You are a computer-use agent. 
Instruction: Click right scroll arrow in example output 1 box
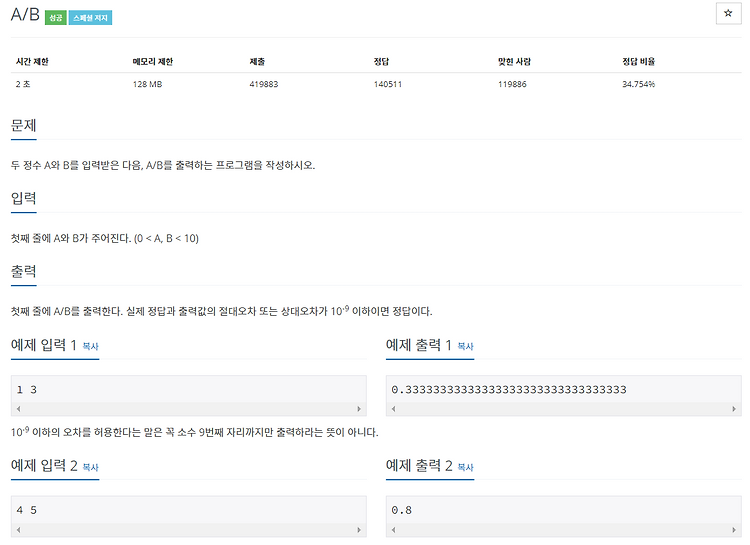tap(734, 409)
